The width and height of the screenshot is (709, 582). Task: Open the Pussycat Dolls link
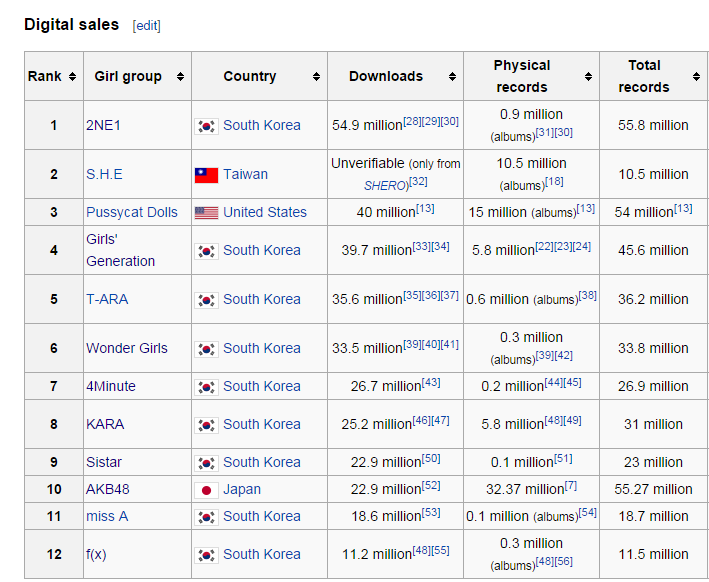pyautogui.click(x=132, y=212)
